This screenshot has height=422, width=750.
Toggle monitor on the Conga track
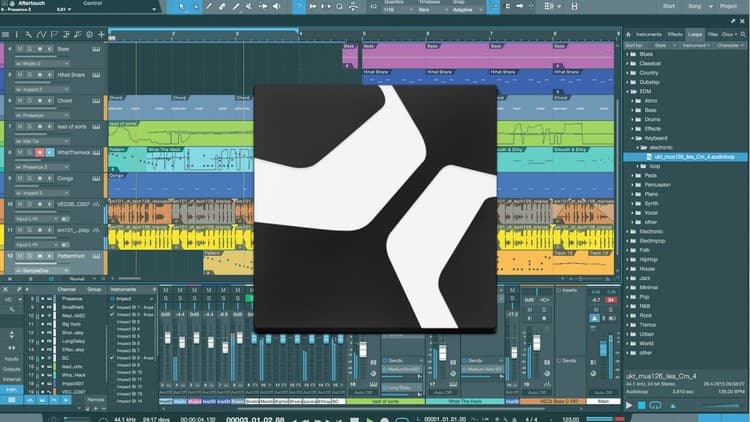pyautogui.click(x=50, y=178)
